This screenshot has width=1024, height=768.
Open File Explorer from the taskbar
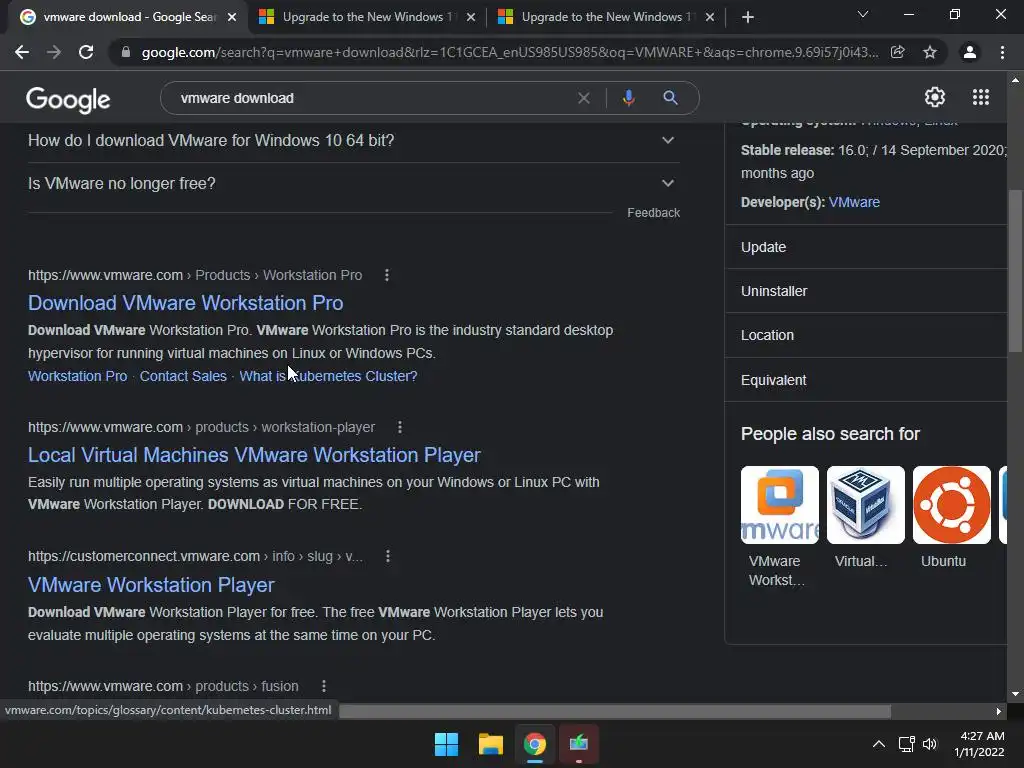[490, 744]
